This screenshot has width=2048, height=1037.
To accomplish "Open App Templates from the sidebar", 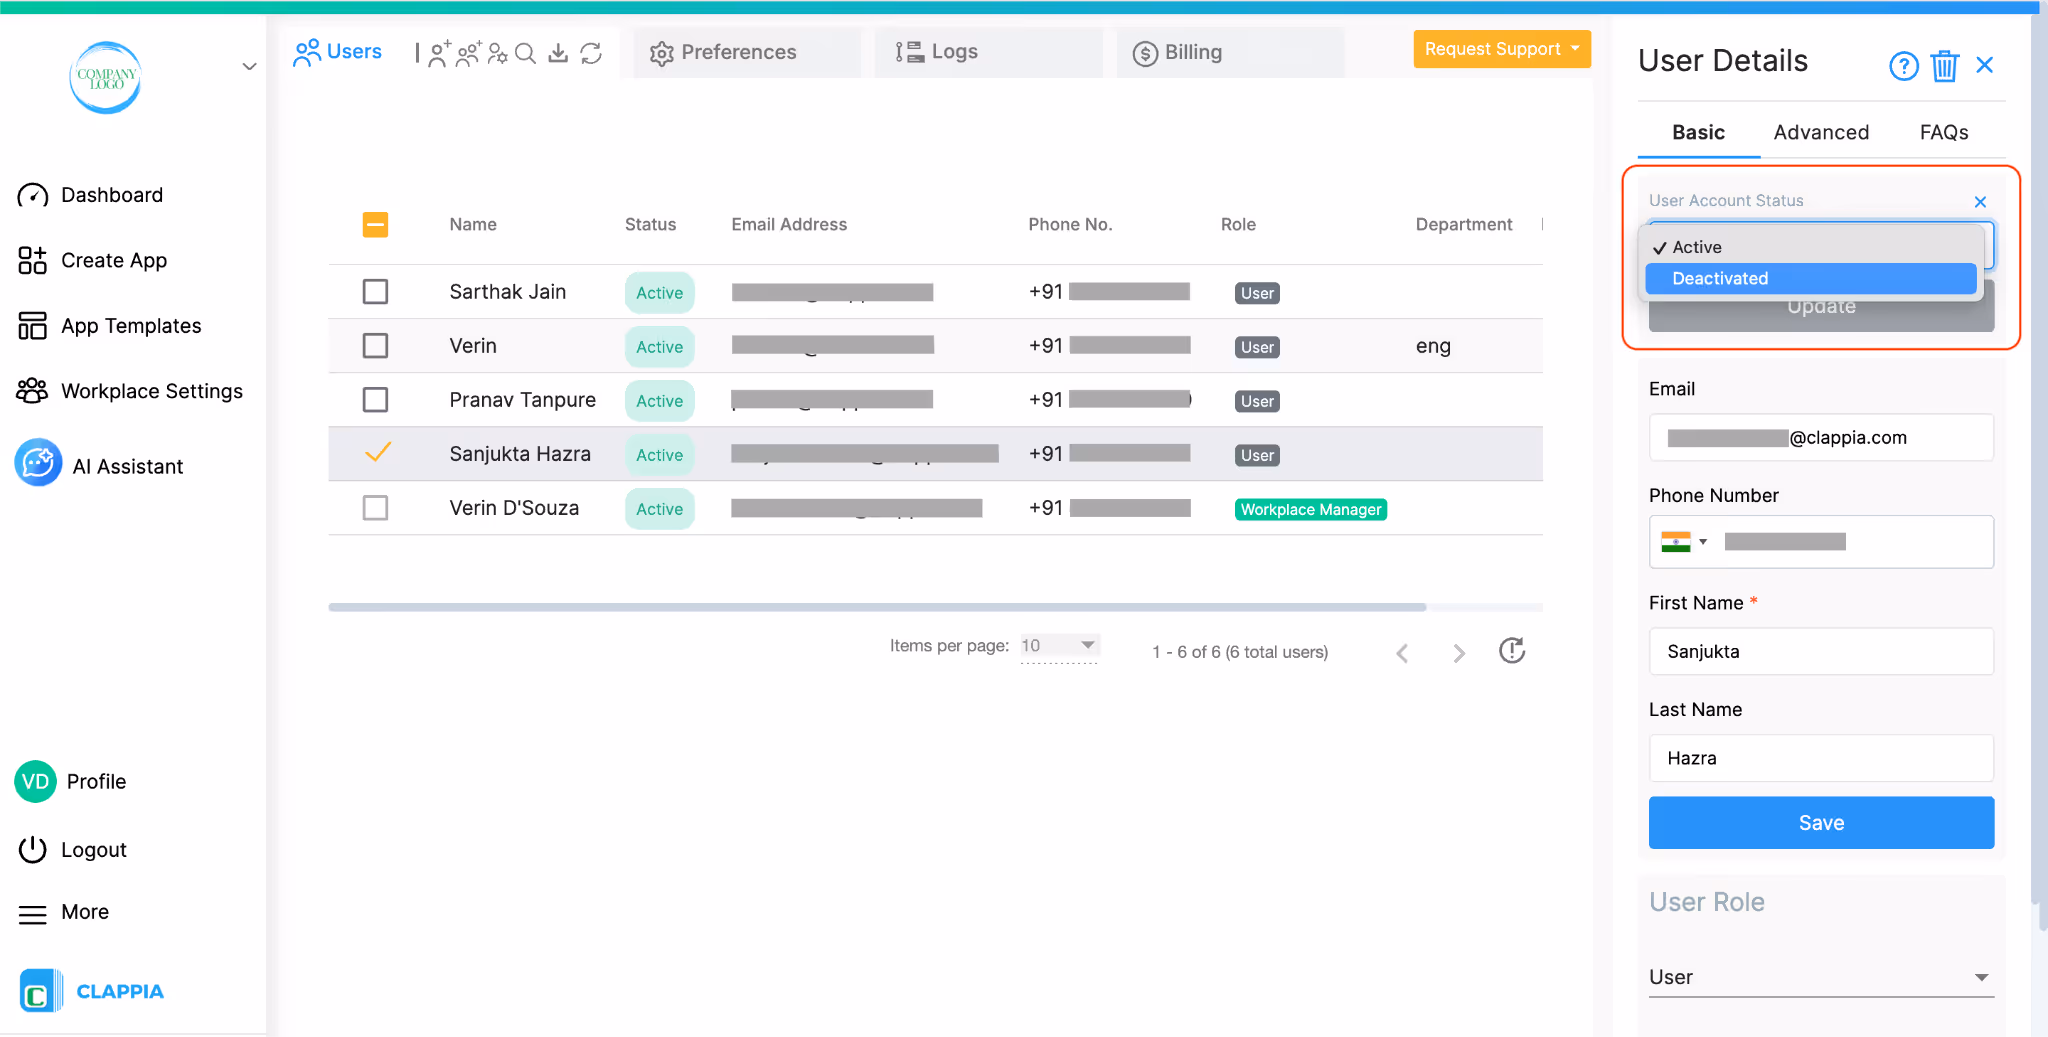I will click(x=109, y=326).
